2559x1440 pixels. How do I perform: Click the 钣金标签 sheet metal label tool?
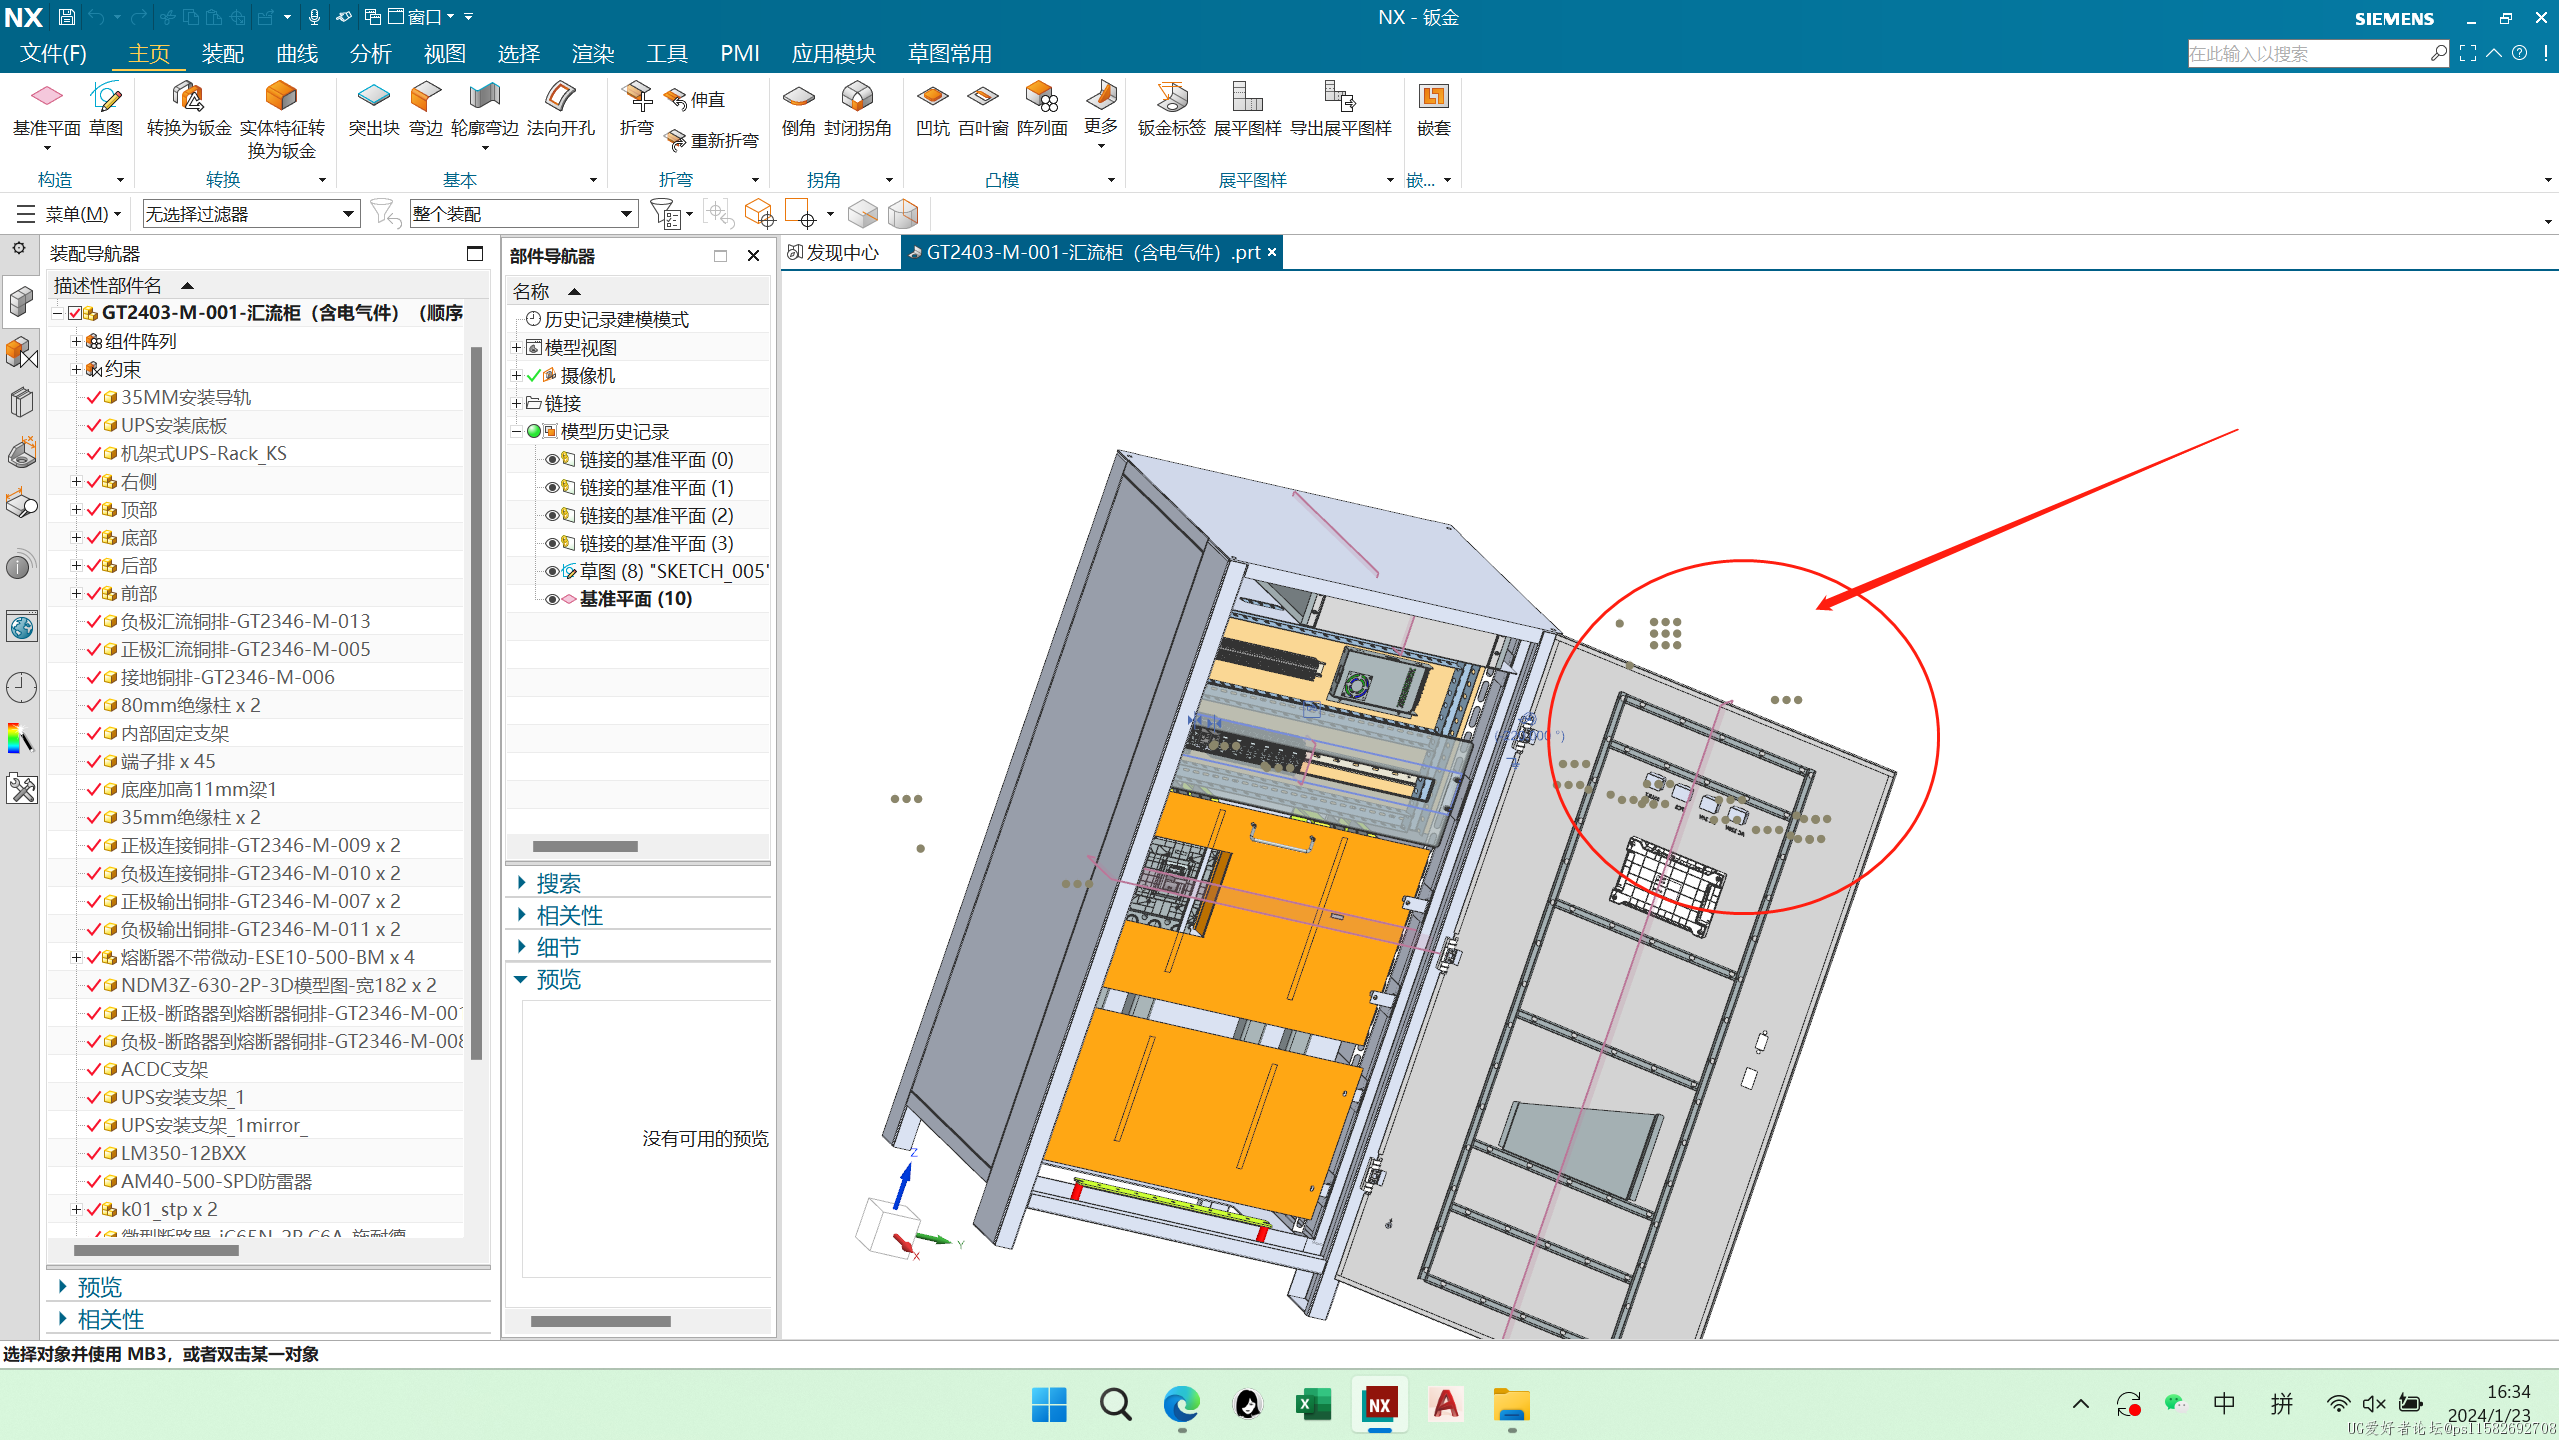(x=1171, y=108)
